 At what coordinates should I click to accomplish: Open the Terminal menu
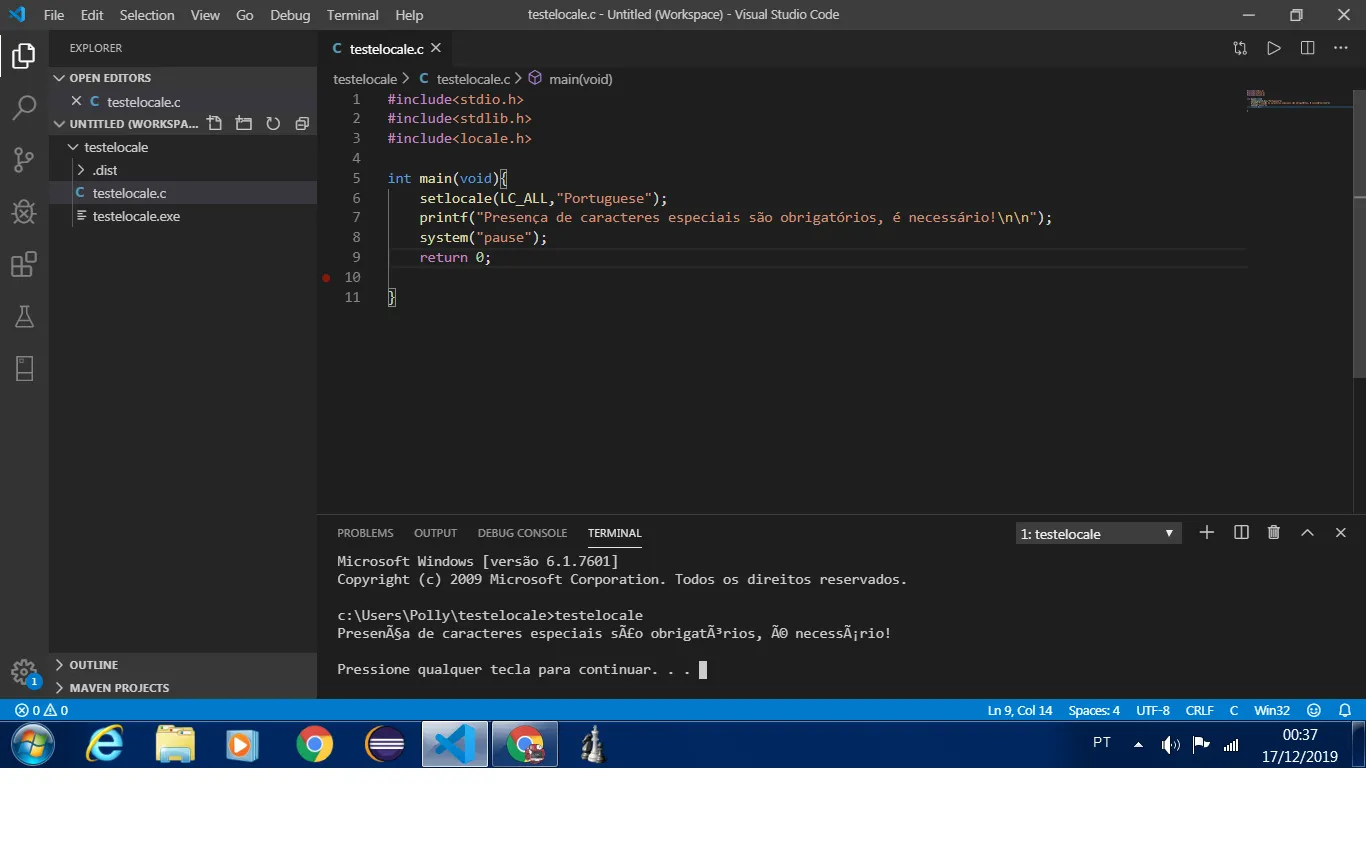click(353, 15)
